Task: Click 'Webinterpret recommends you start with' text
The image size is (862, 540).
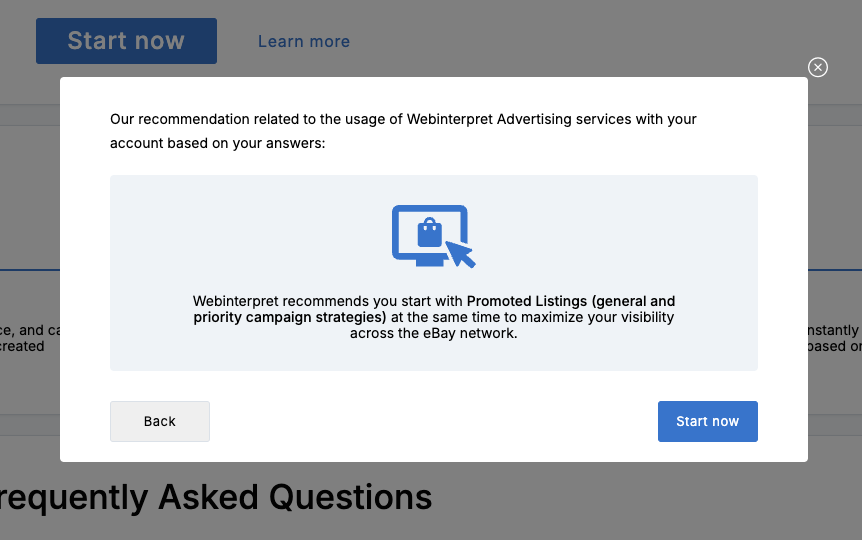Action: pos(328,301)
